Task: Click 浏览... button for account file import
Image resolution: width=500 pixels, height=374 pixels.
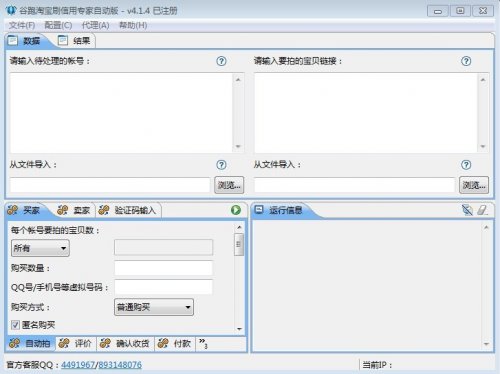Action: pos(229,185)
